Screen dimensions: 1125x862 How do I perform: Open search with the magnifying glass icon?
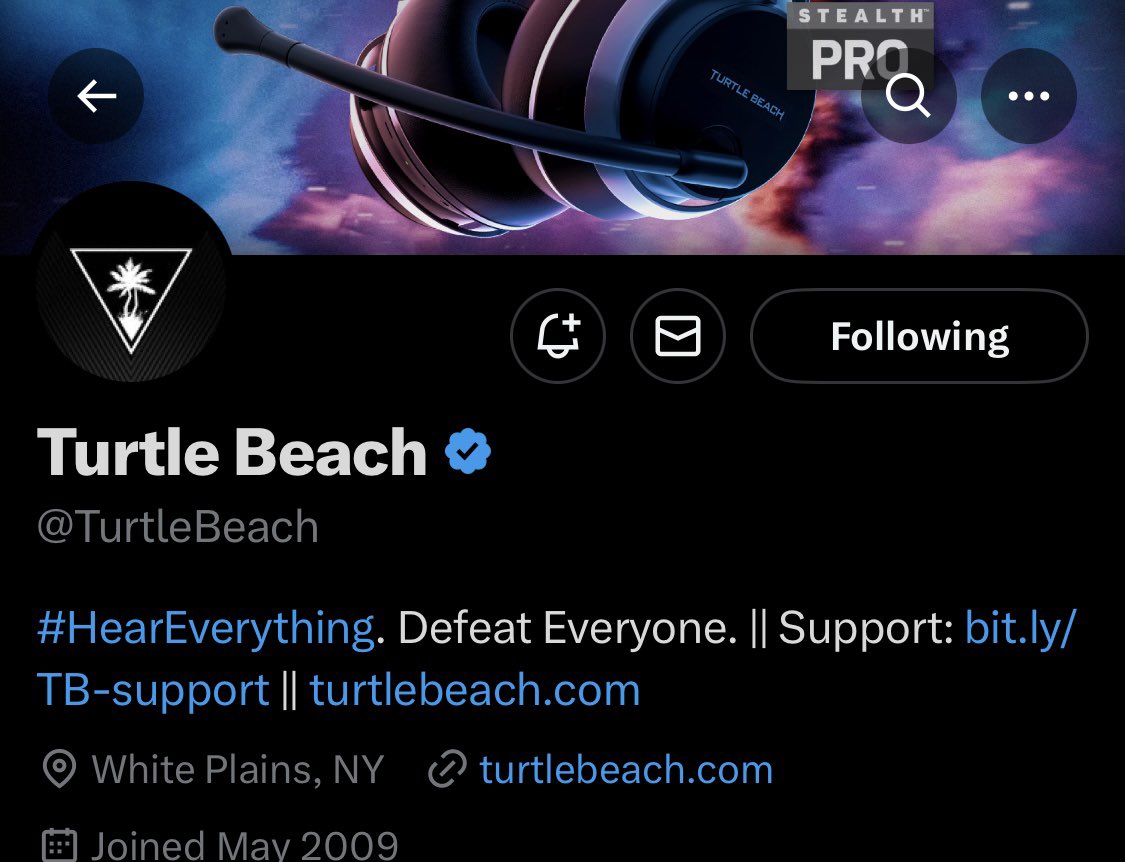[x=908, y=96]
